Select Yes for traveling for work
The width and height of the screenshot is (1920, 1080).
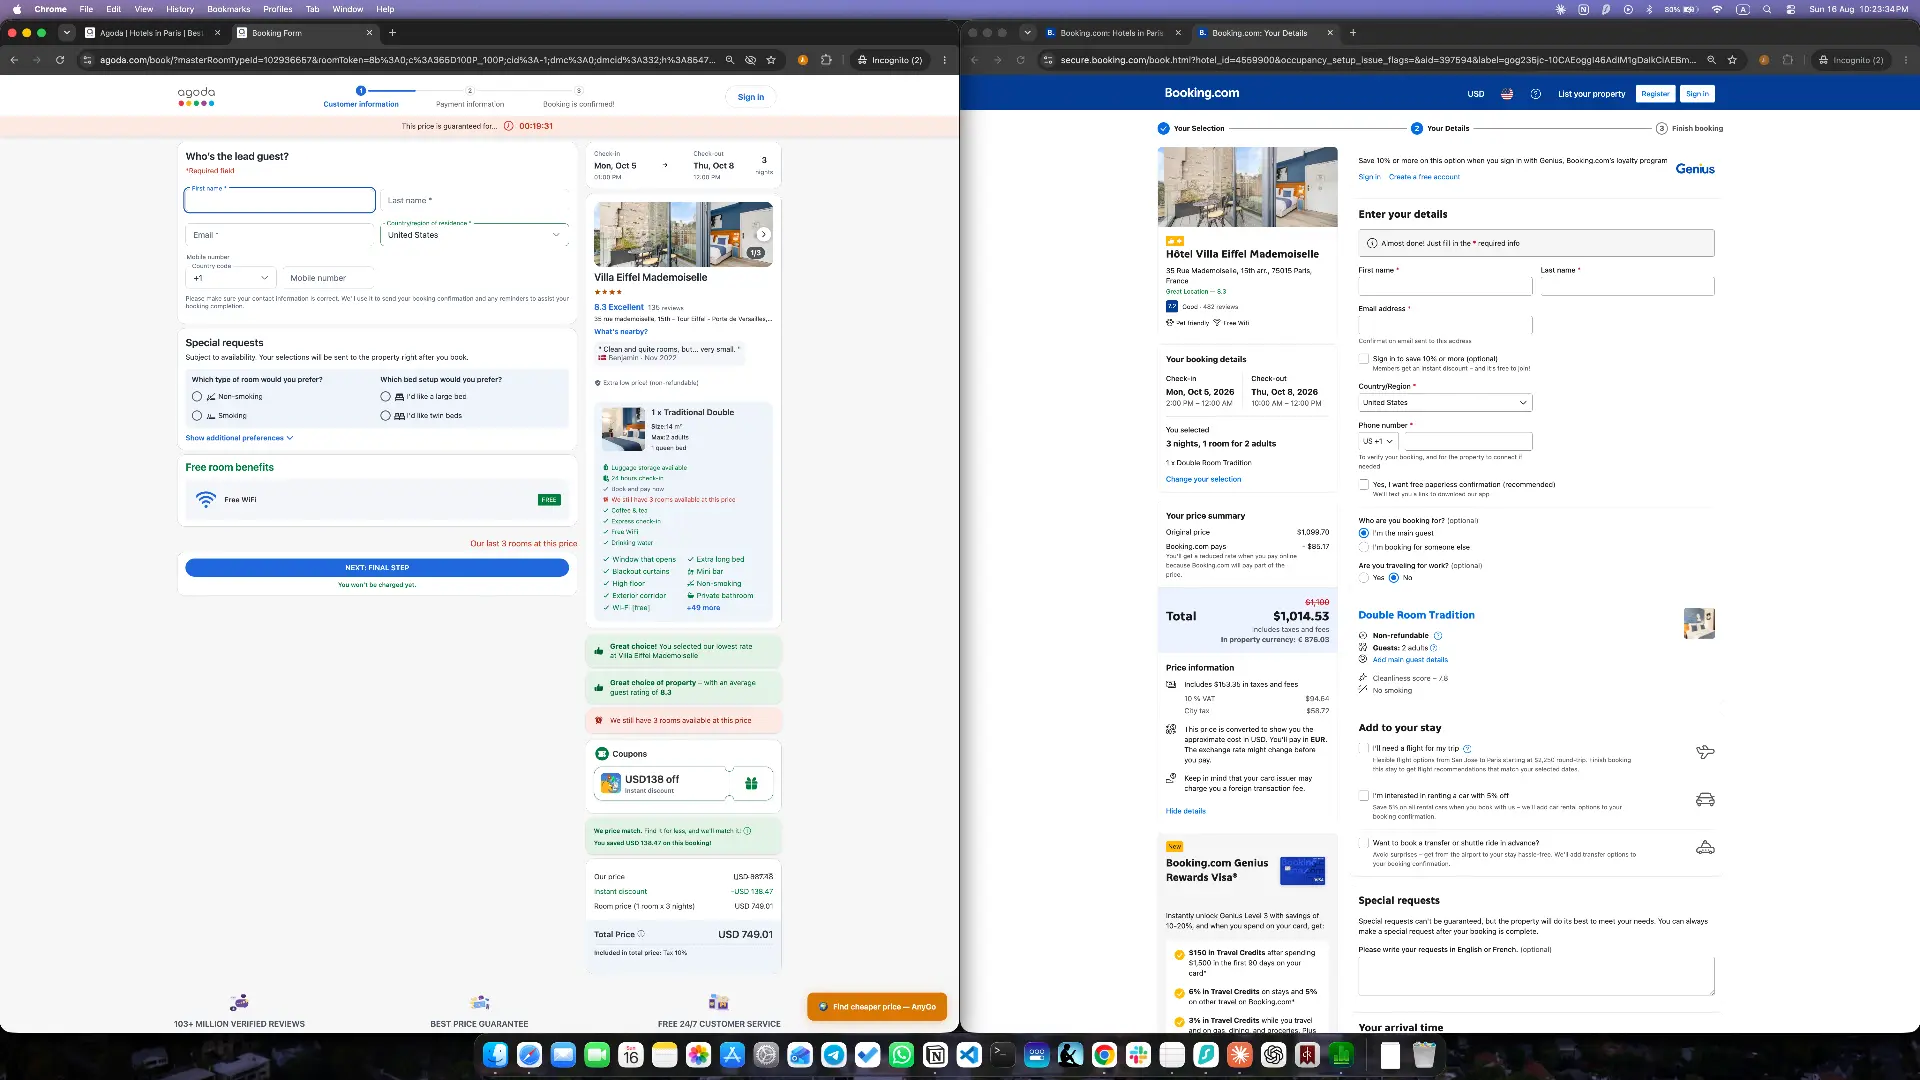point(1363,578)
